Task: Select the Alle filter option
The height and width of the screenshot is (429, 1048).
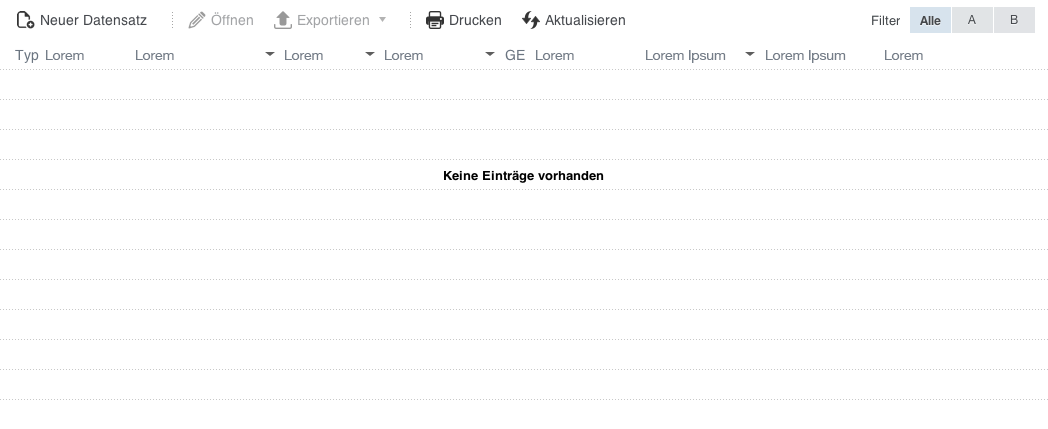Action: 930,20
